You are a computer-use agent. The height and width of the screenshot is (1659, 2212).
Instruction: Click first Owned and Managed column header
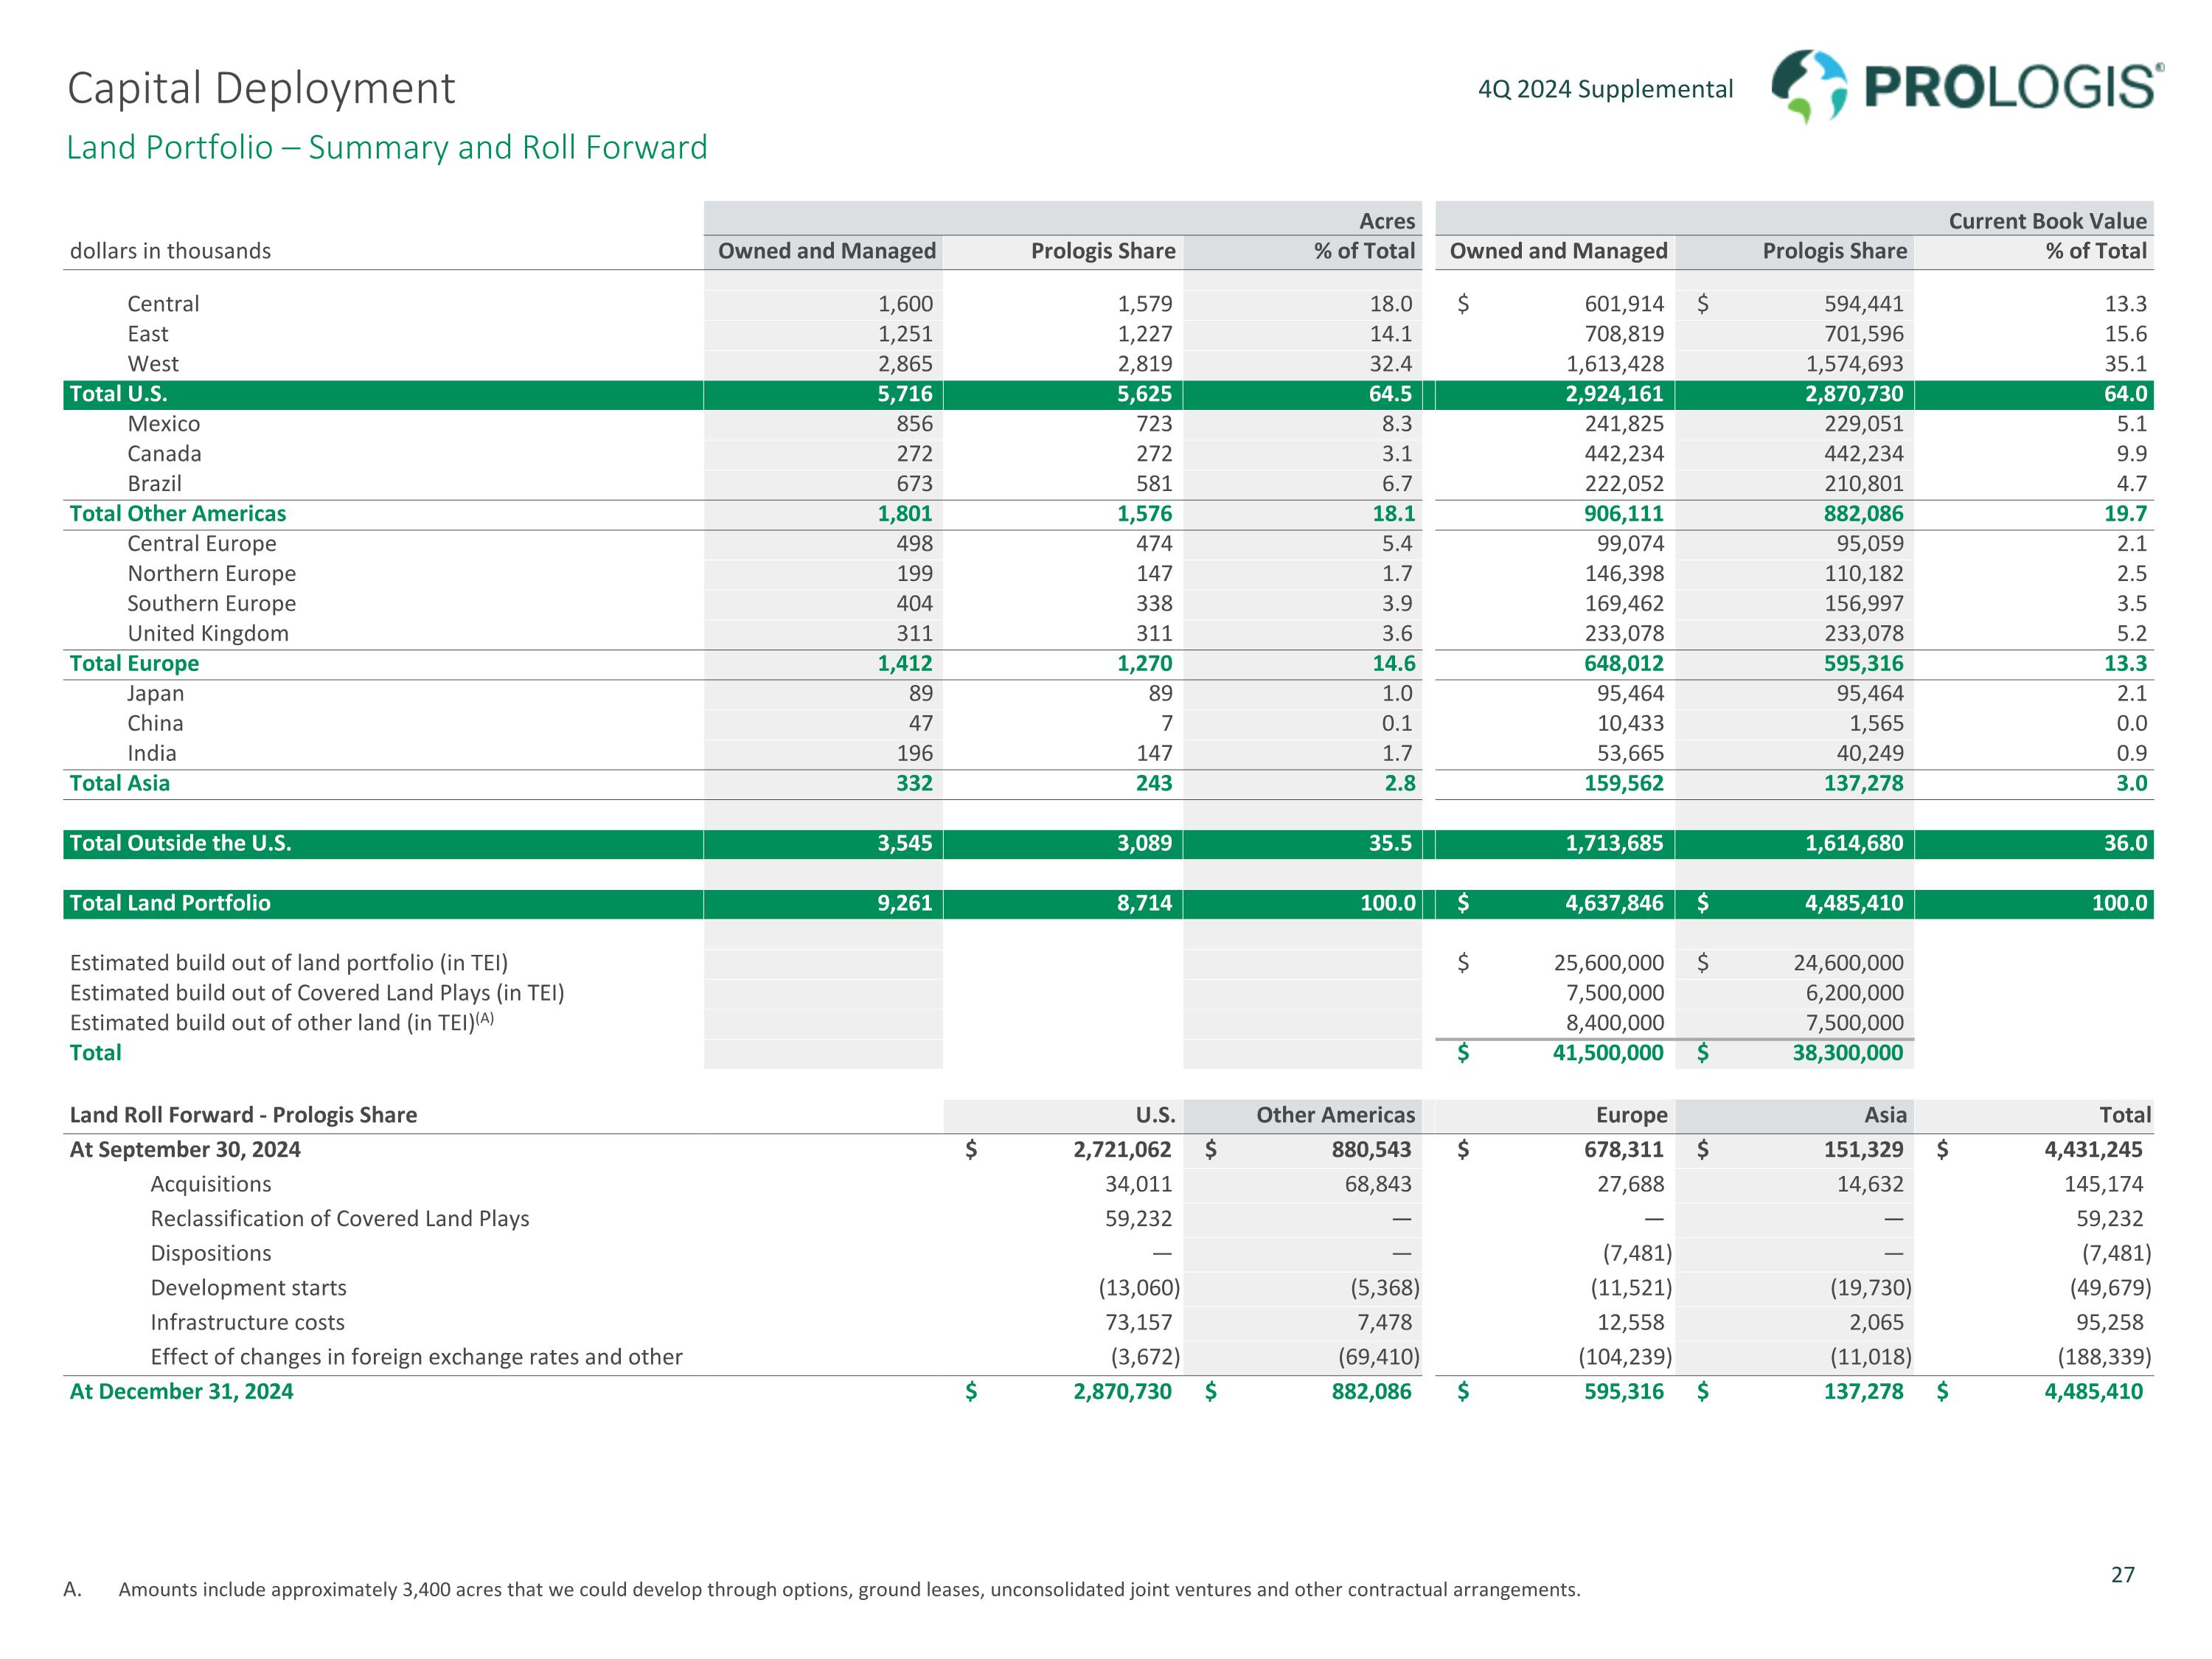[826, 251]
